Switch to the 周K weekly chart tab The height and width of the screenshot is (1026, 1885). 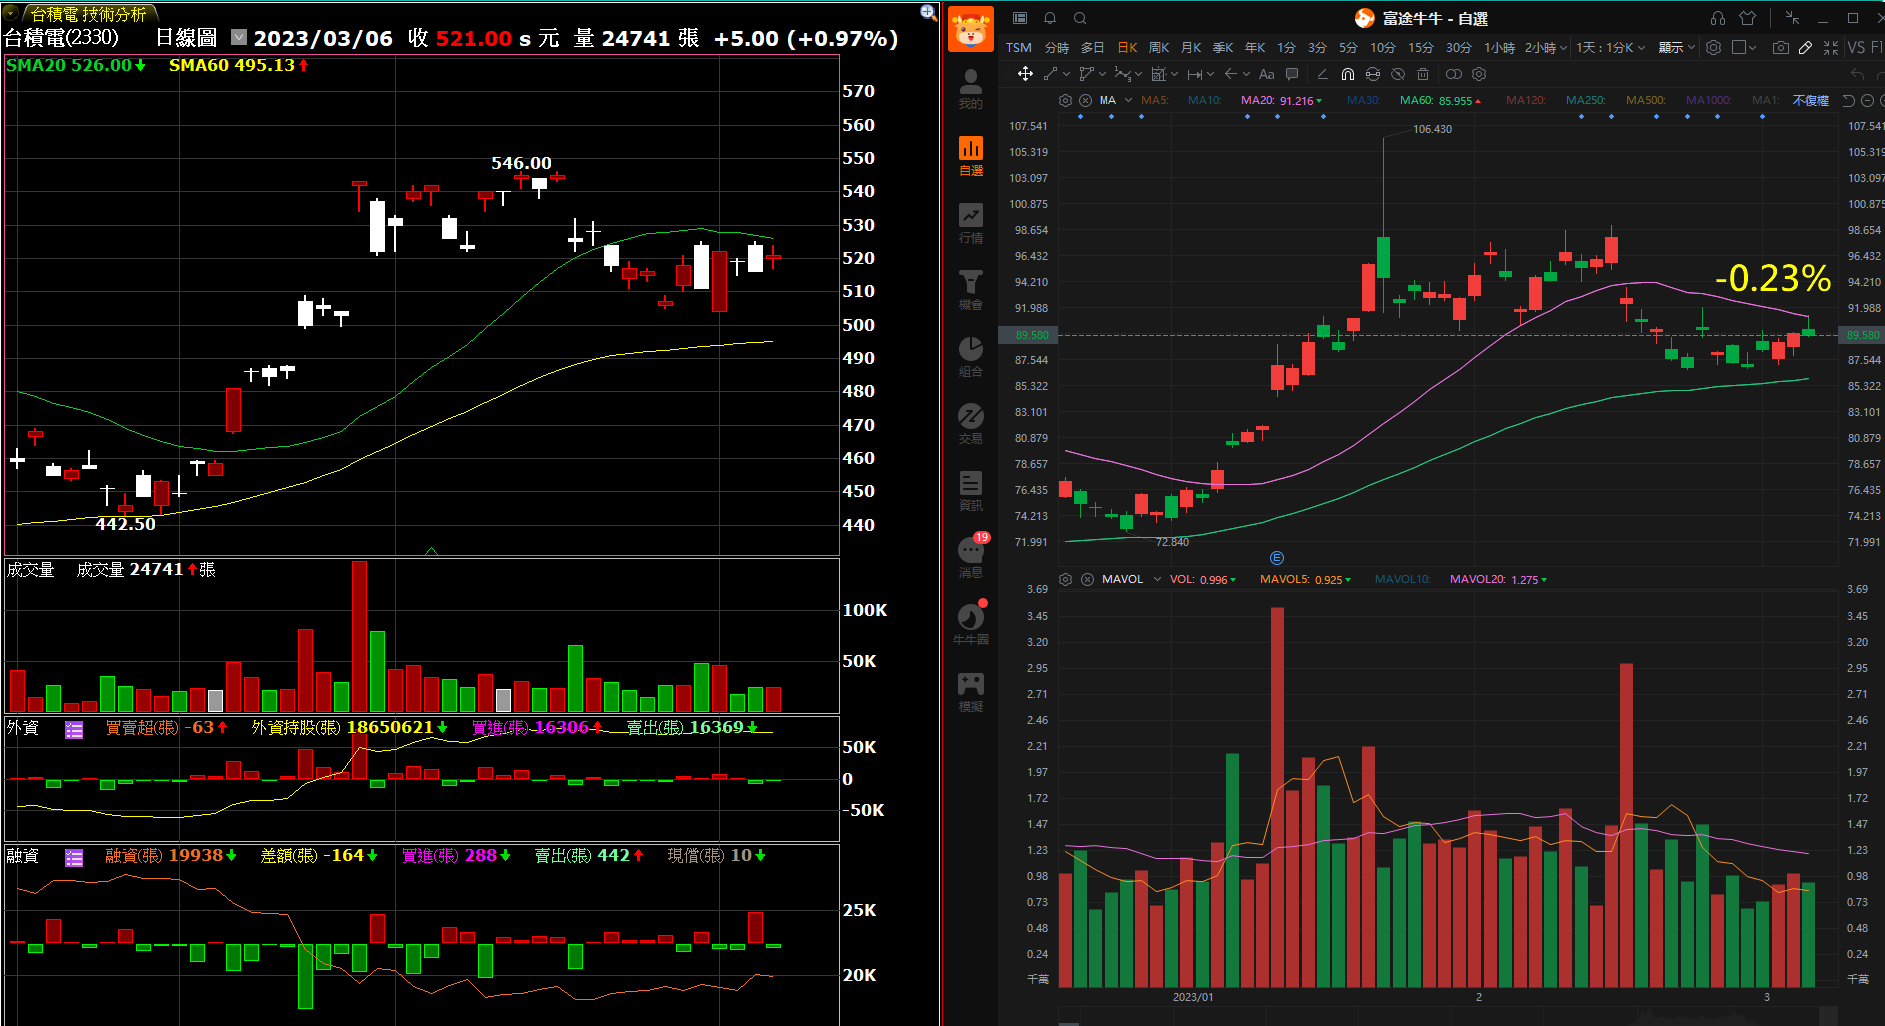point(1159,48)
